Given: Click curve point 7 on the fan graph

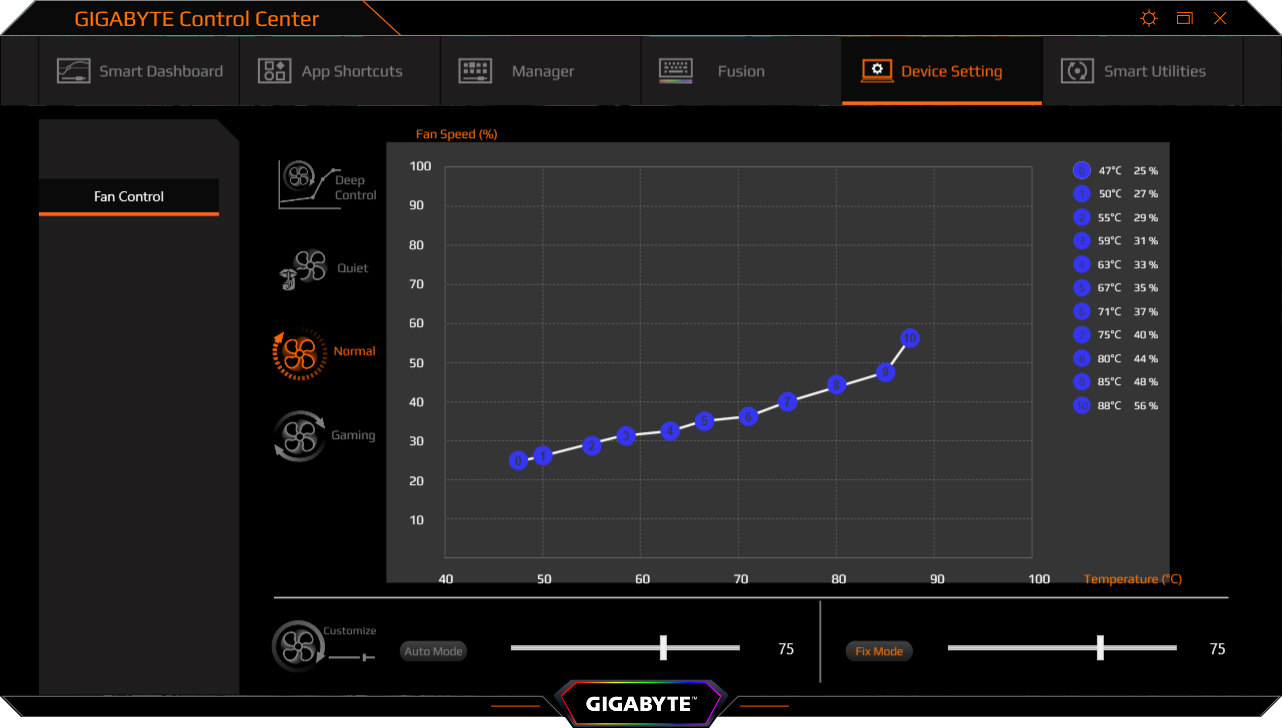Looking at the screenshot, I should click(787, 402).
